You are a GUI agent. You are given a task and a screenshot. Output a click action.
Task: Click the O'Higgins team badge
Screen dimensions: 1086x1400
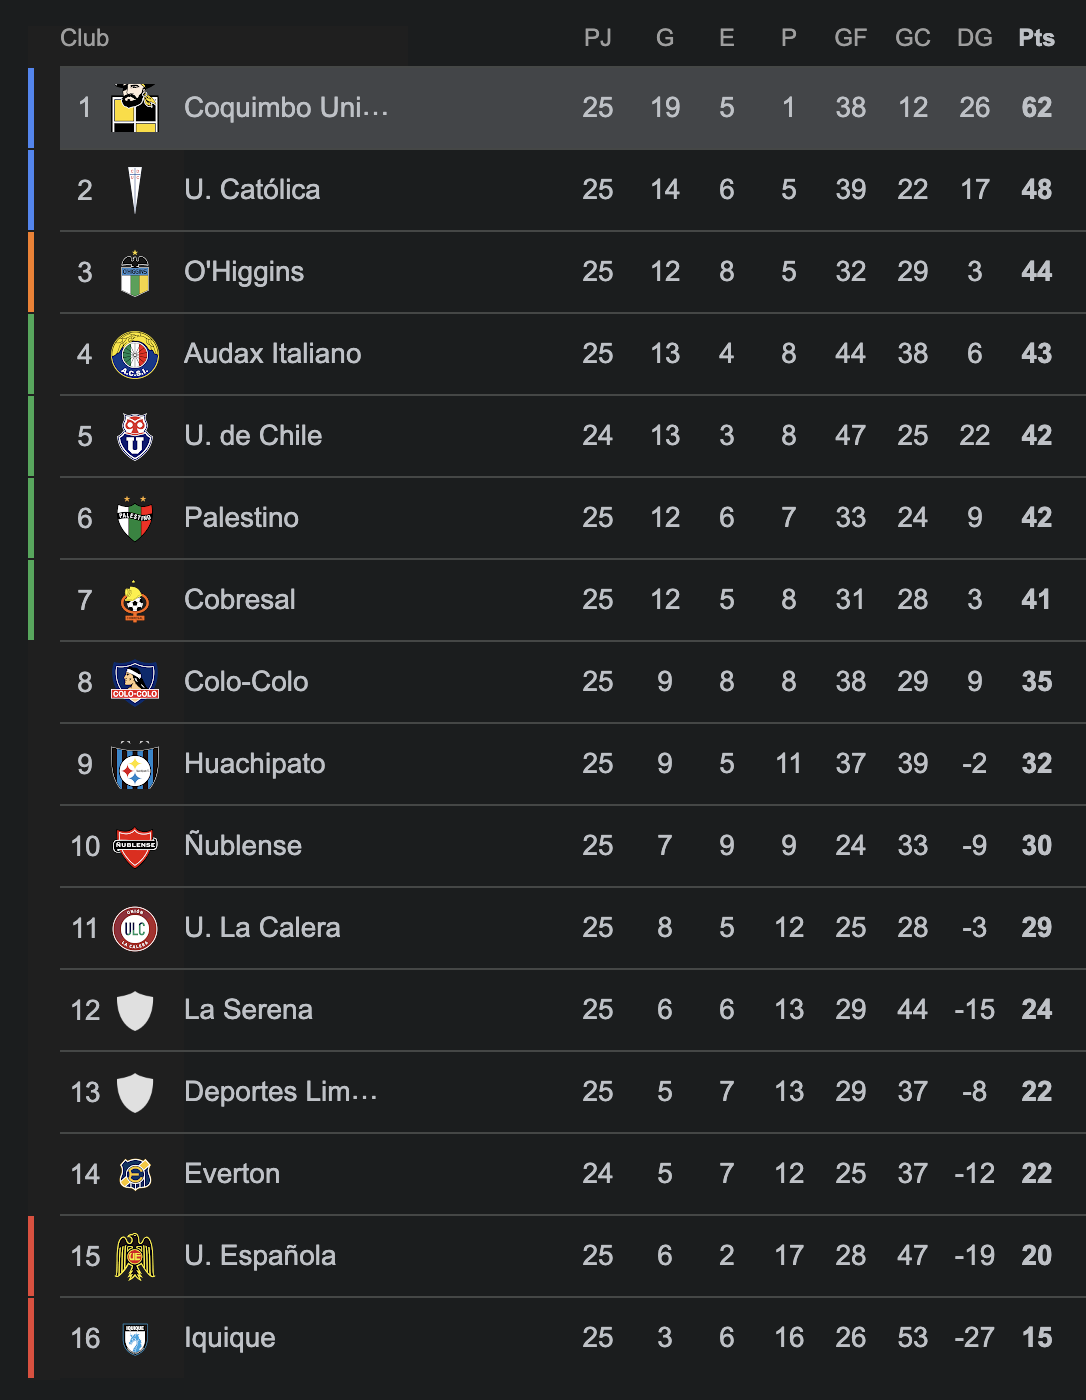click(135, 272)
